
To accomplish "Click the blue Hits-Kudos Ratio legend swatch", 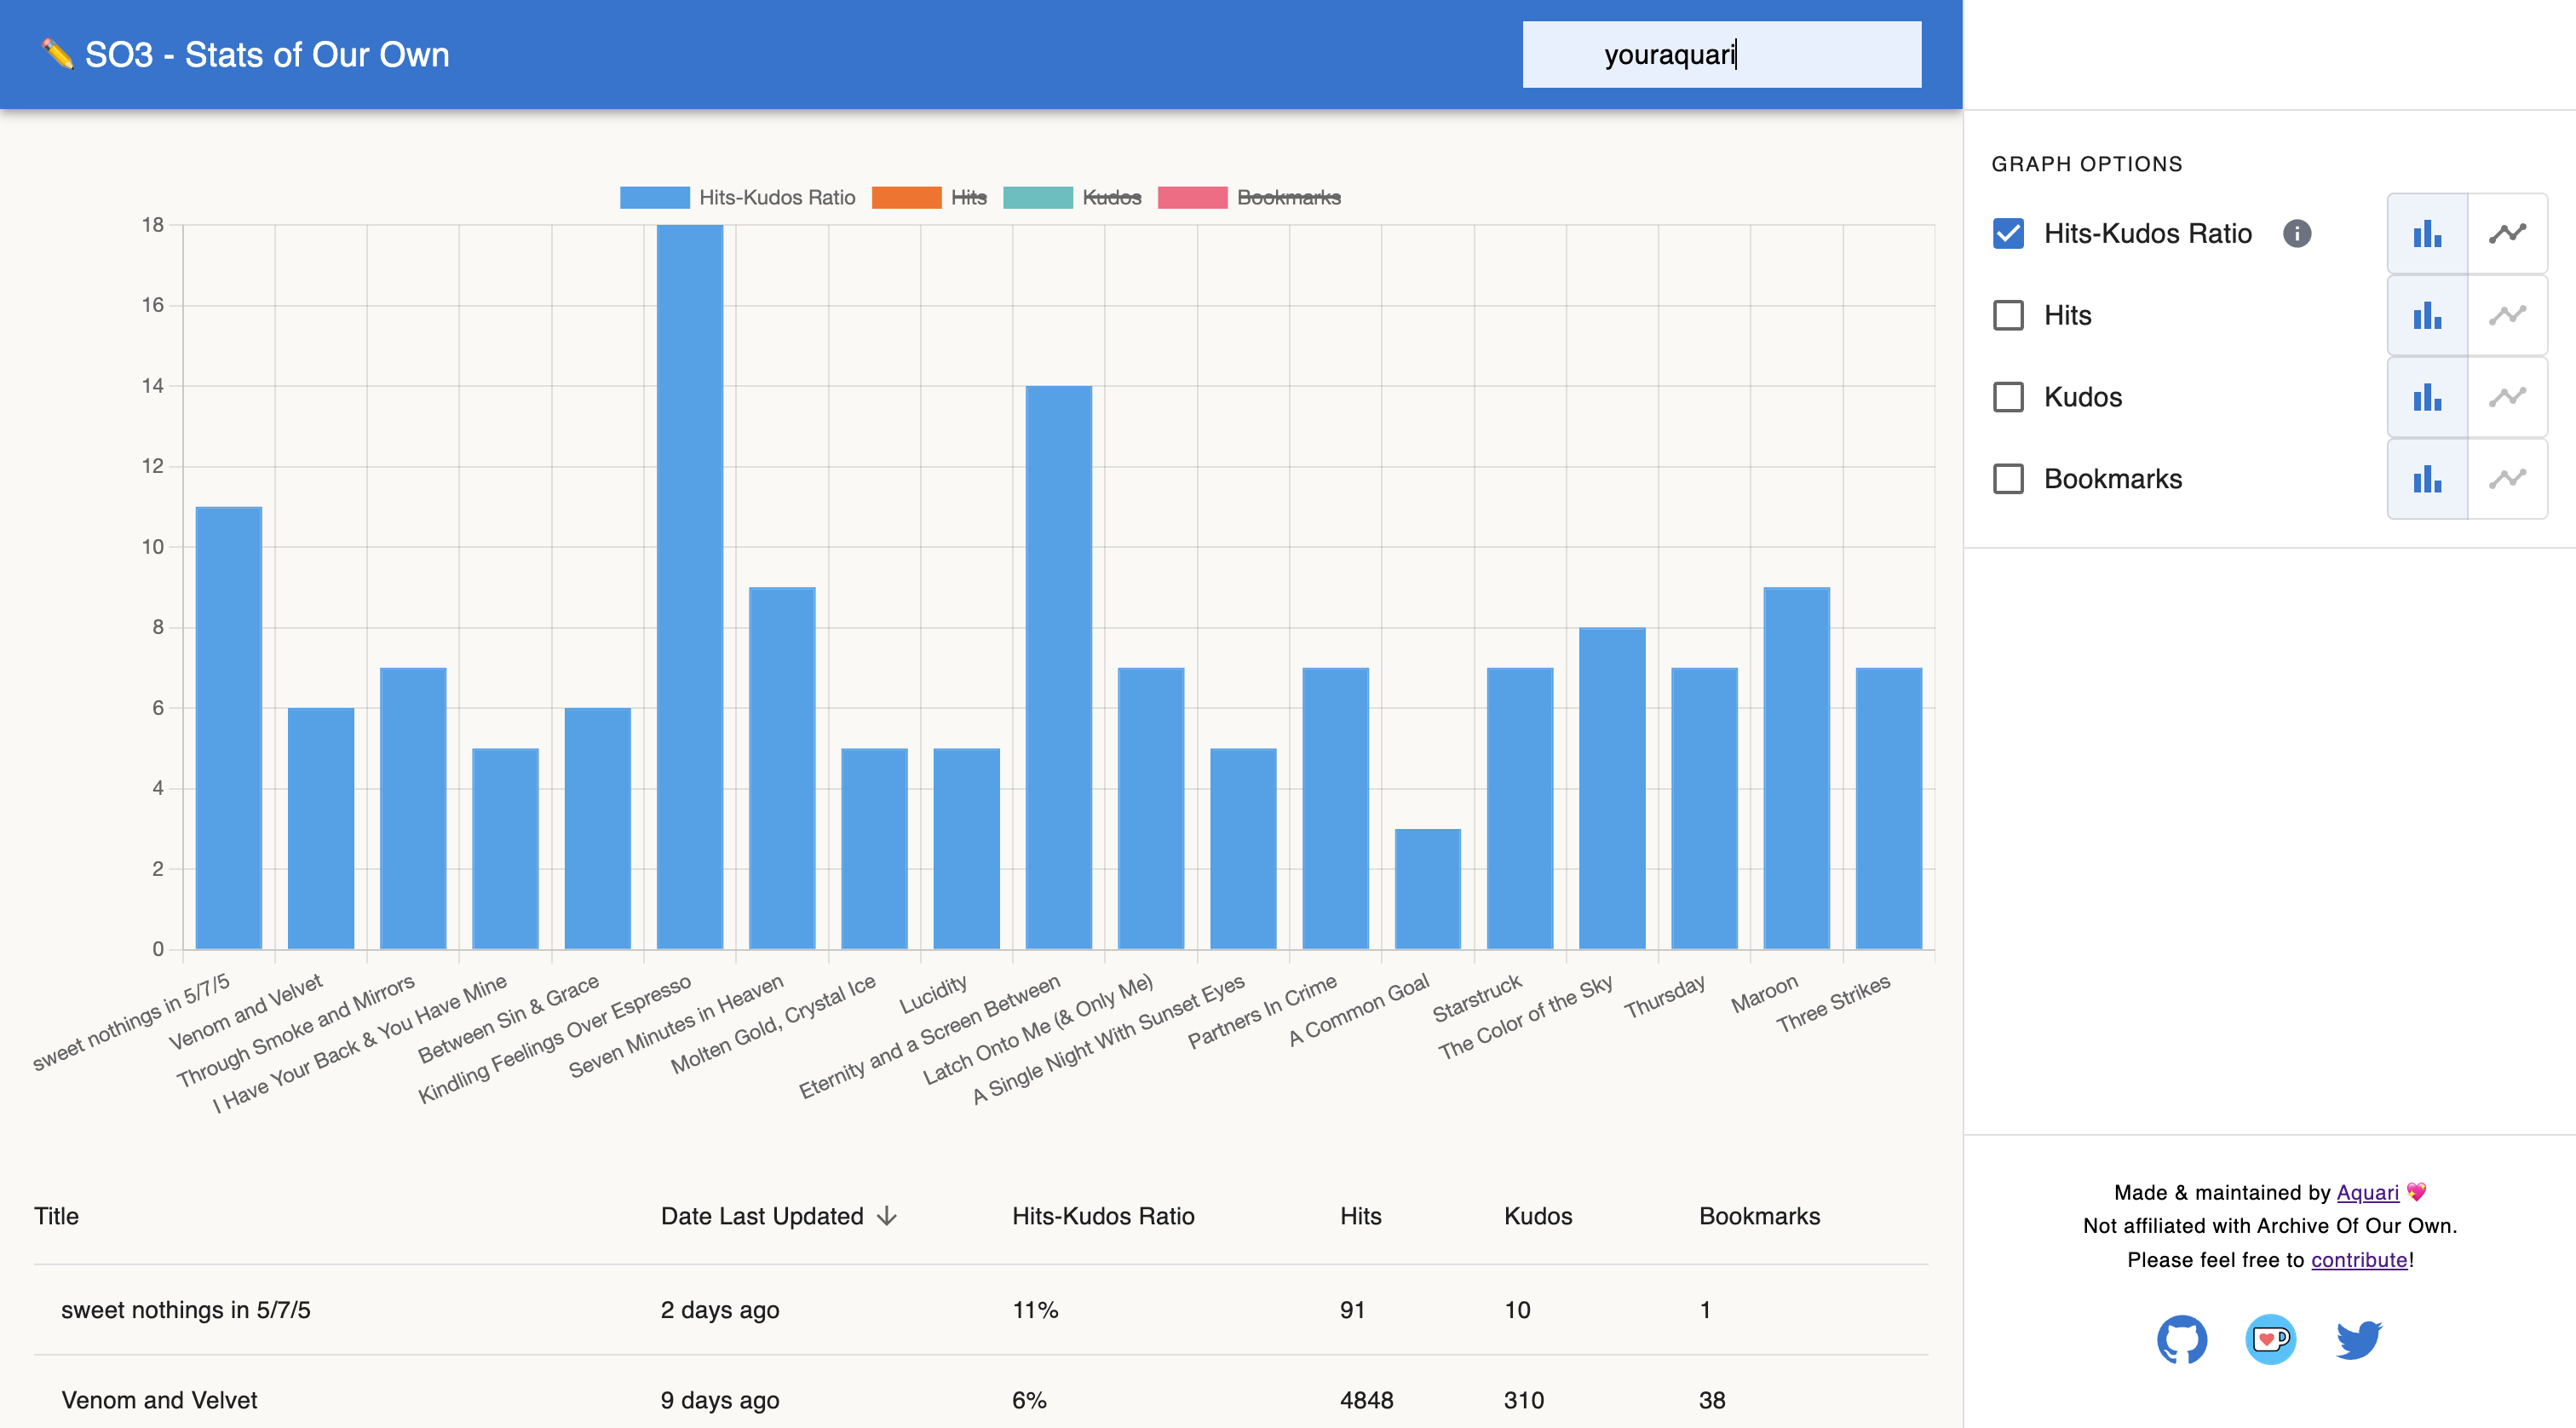I will [x=654, y=198].
